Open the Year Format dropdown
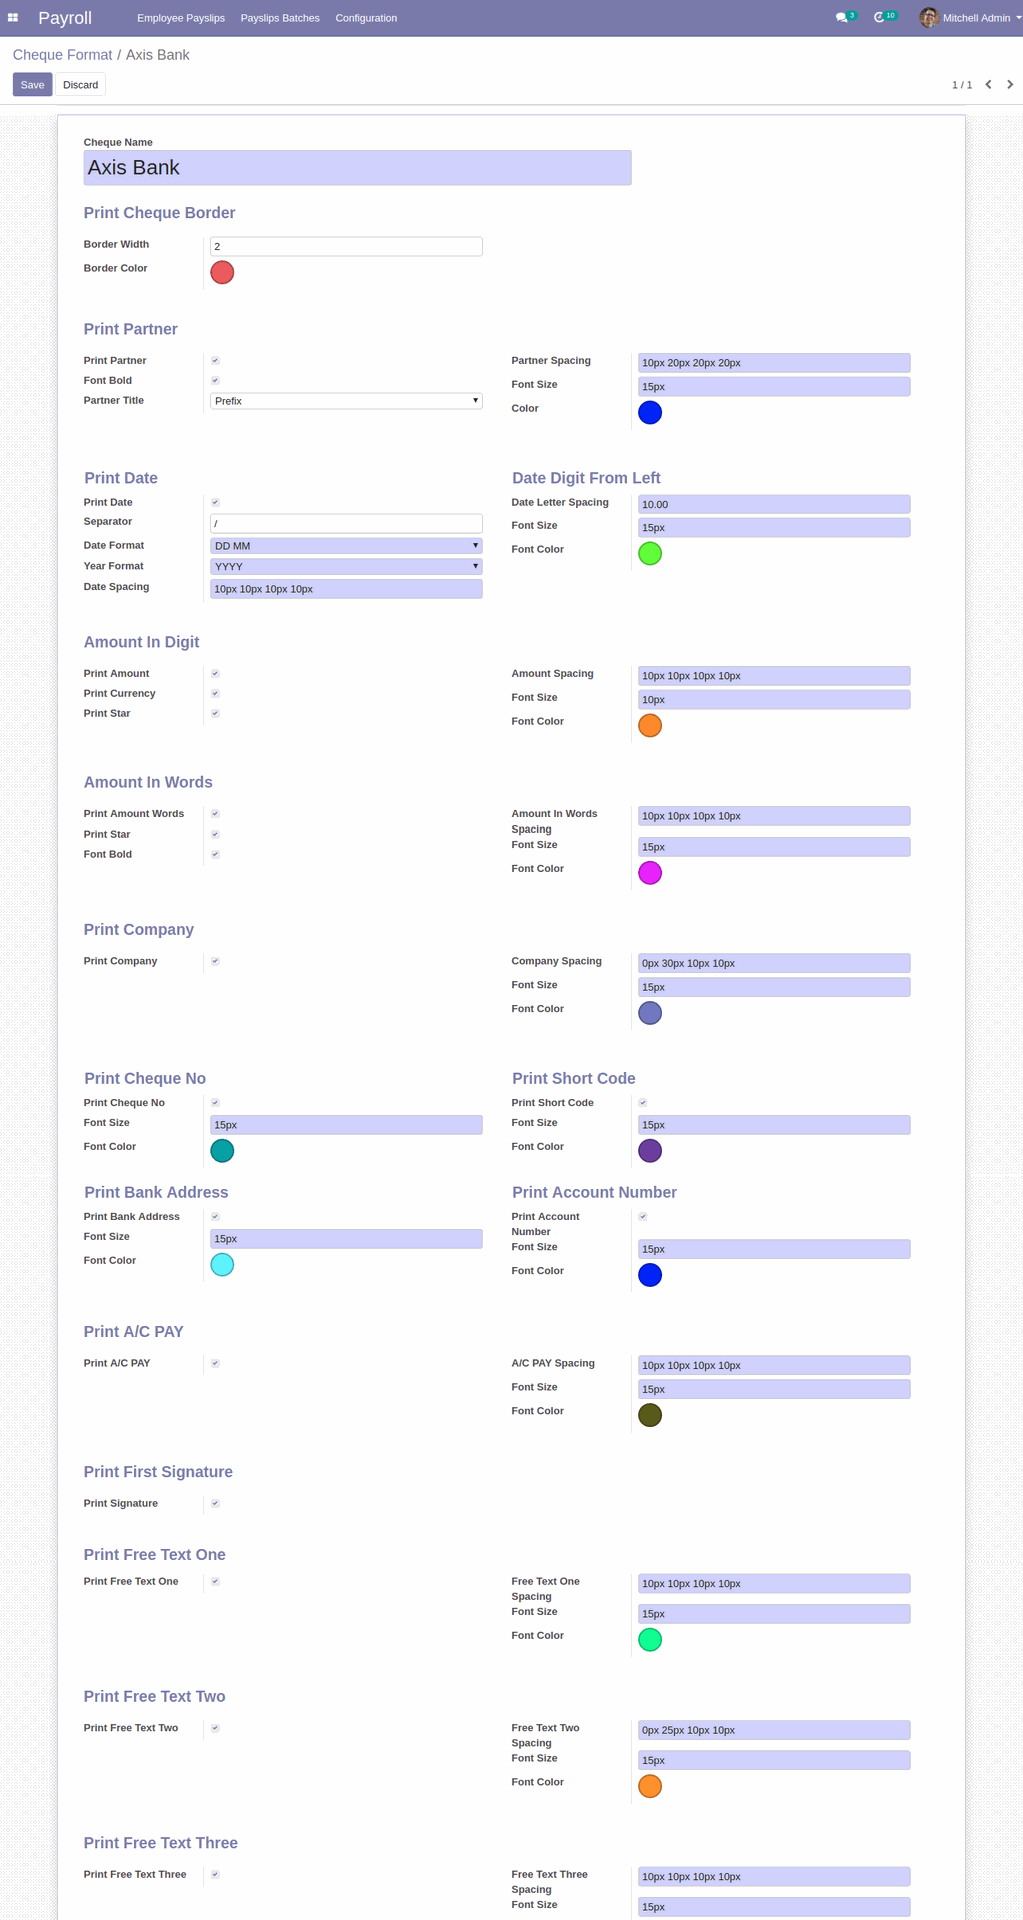1023x1920 pixels. pyautogui.click(x=346, y=566)
